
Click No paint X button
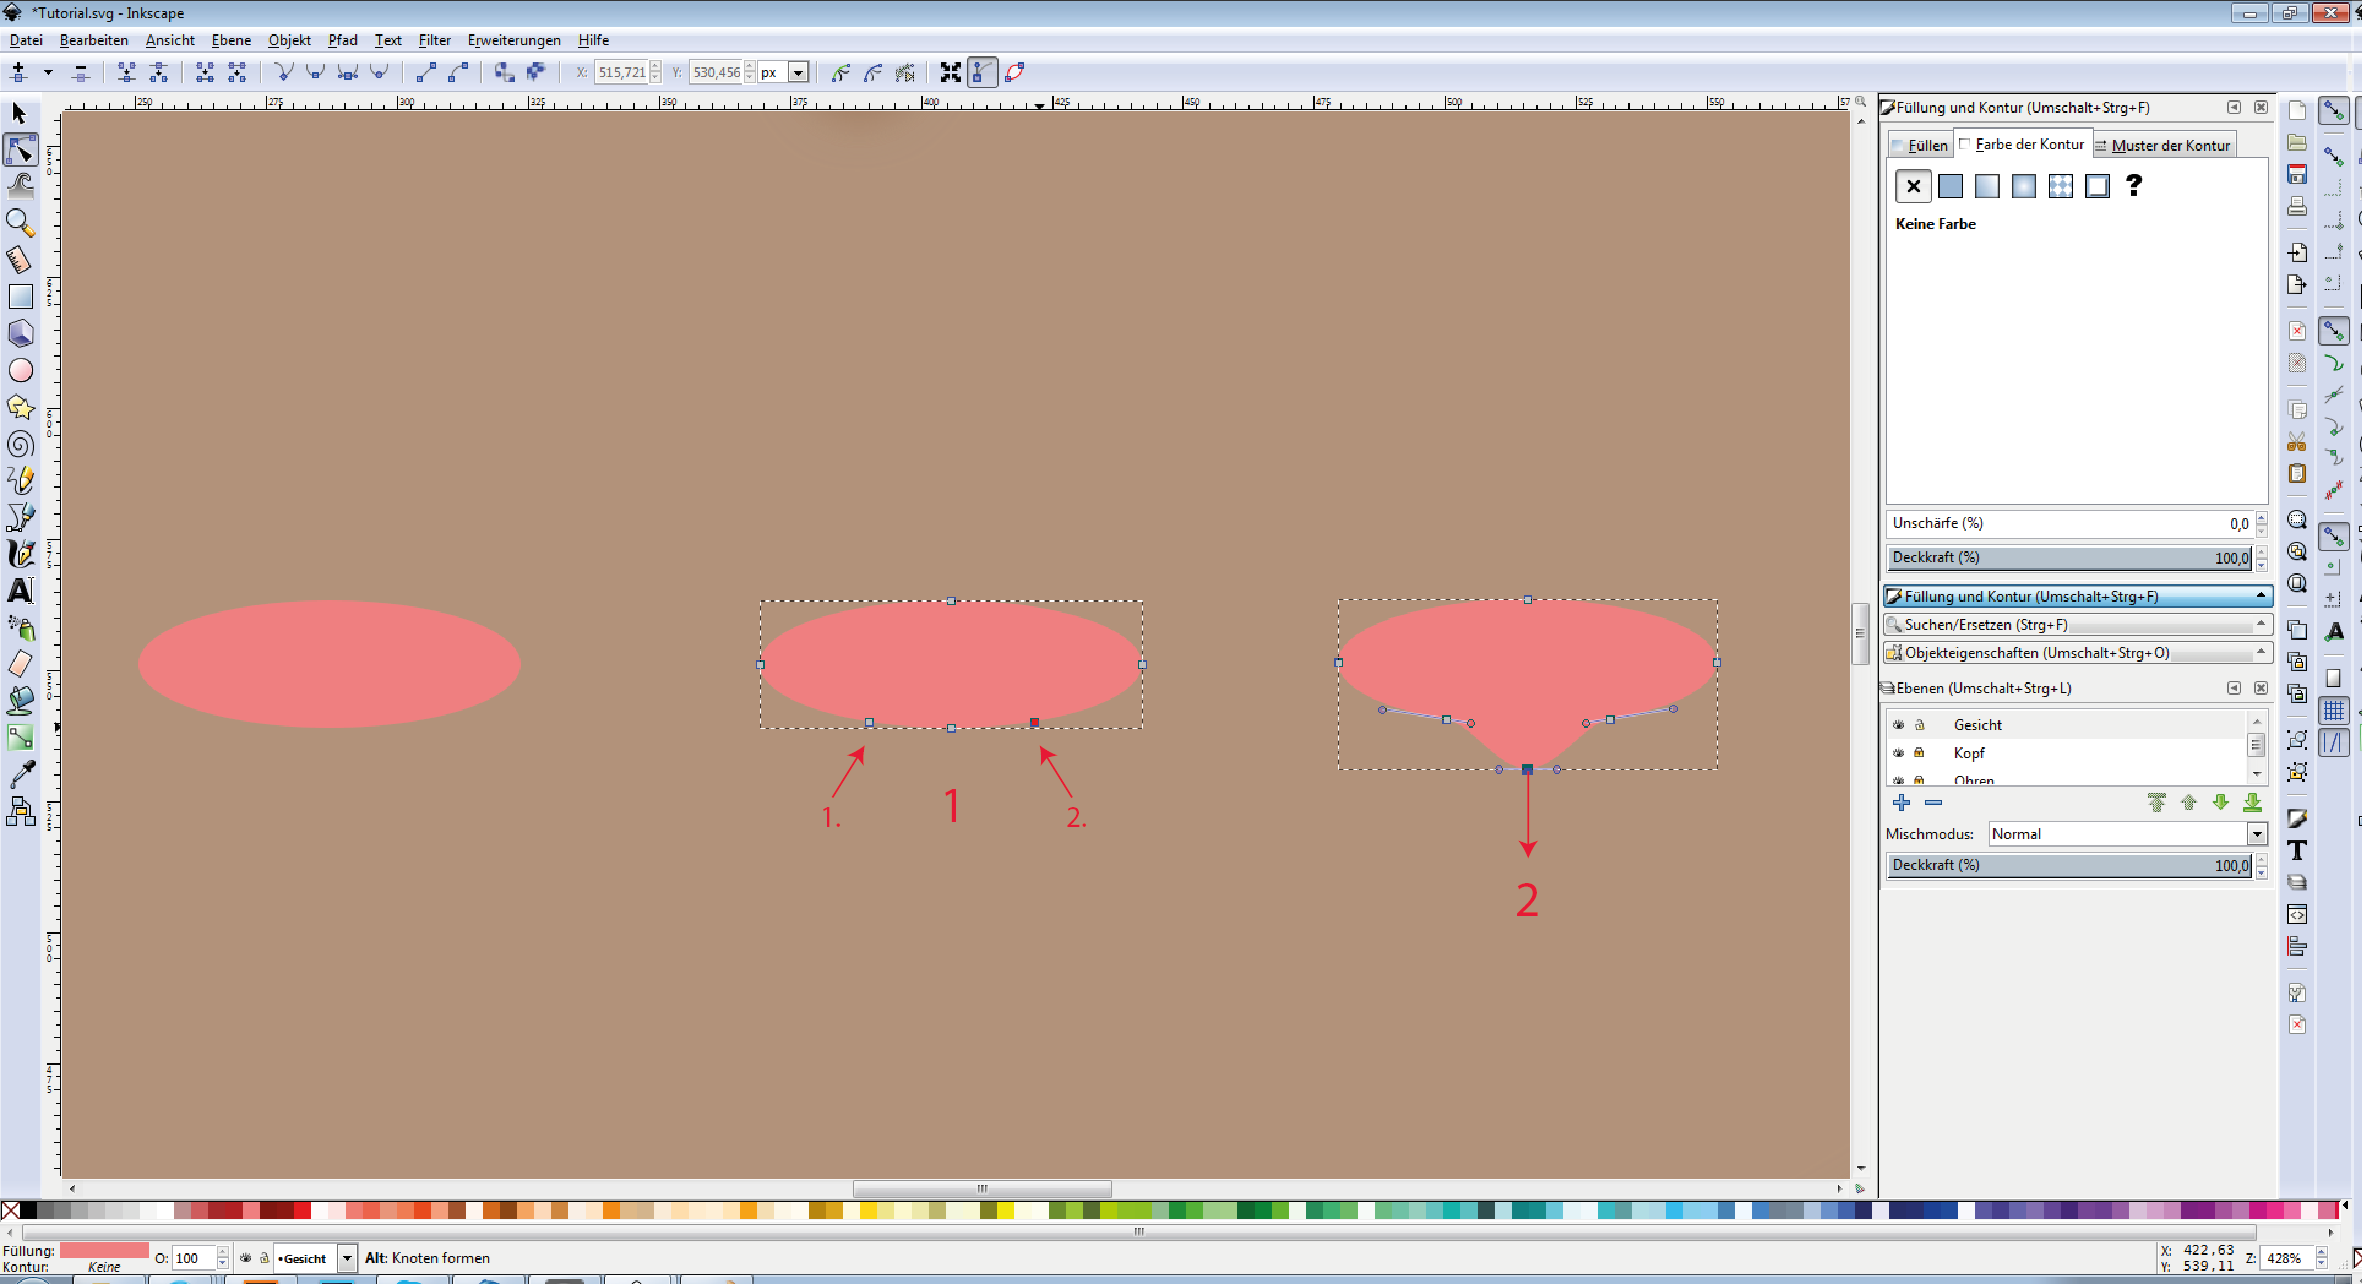(x=1913, y=186)
